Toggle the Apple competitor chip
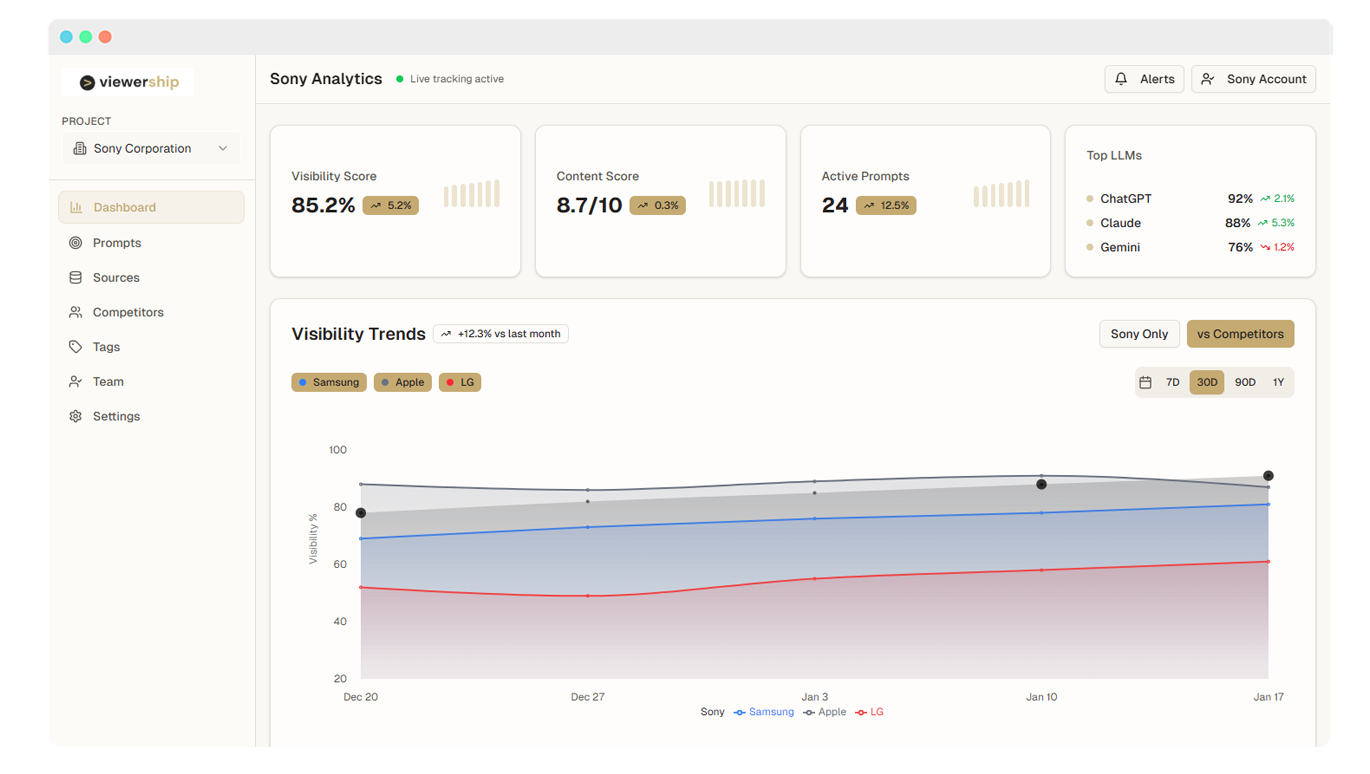1370x774 pixels. [x=403, y=382]
